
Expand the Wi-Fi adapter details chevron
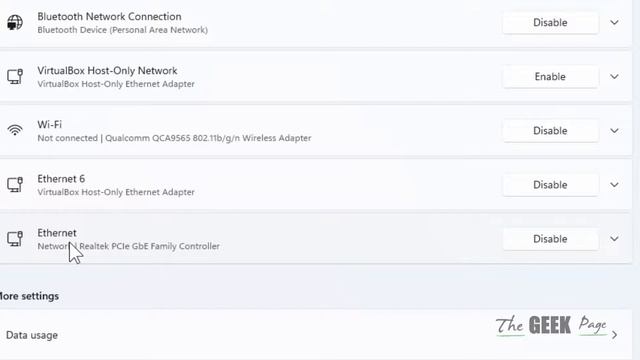point(614,131)
